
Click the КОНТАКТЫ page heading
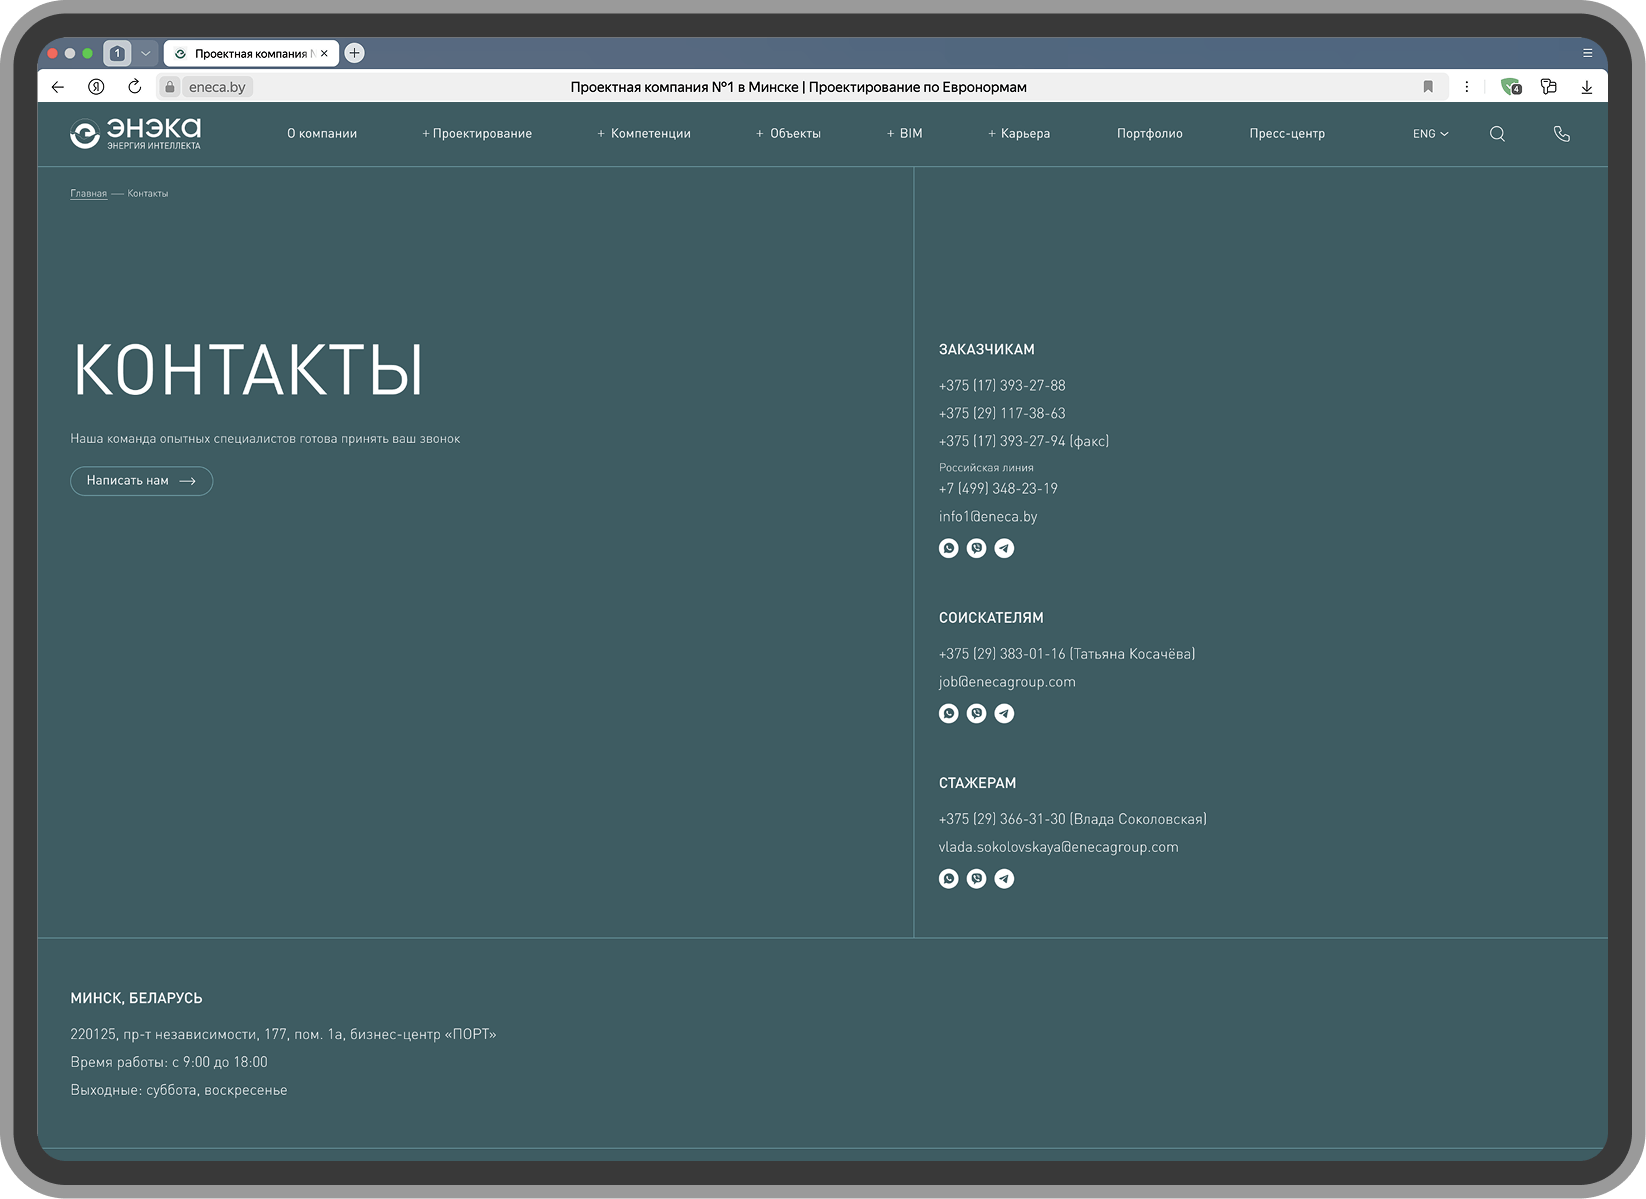(249, 370)
